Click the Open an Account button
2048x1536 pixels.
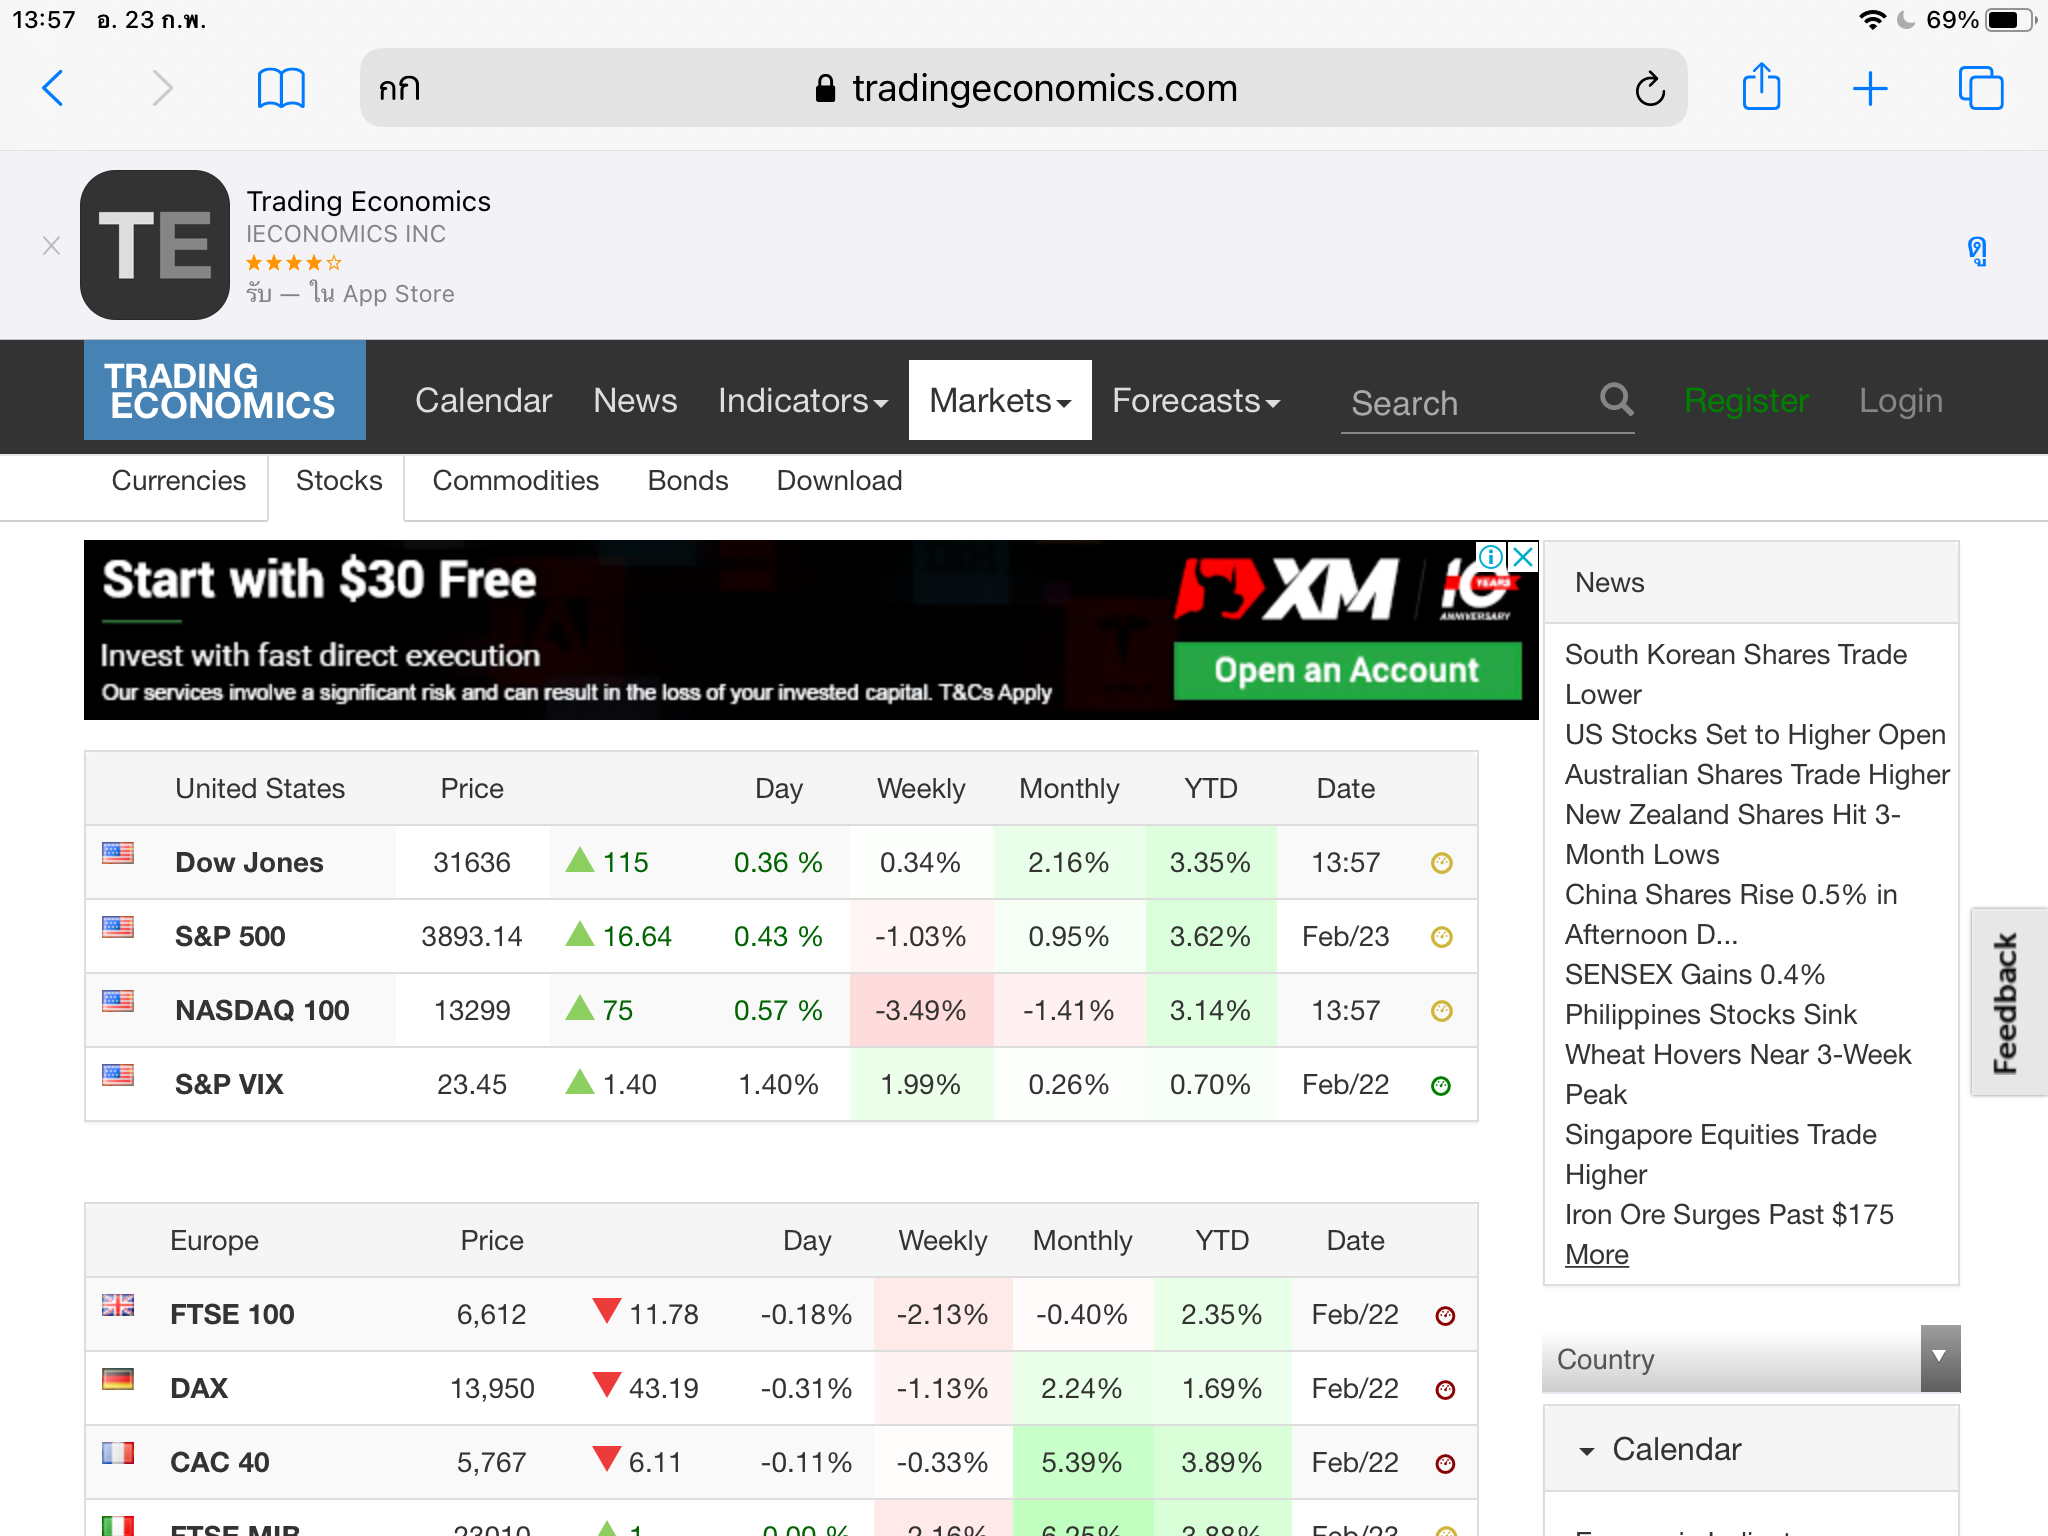1346,670
